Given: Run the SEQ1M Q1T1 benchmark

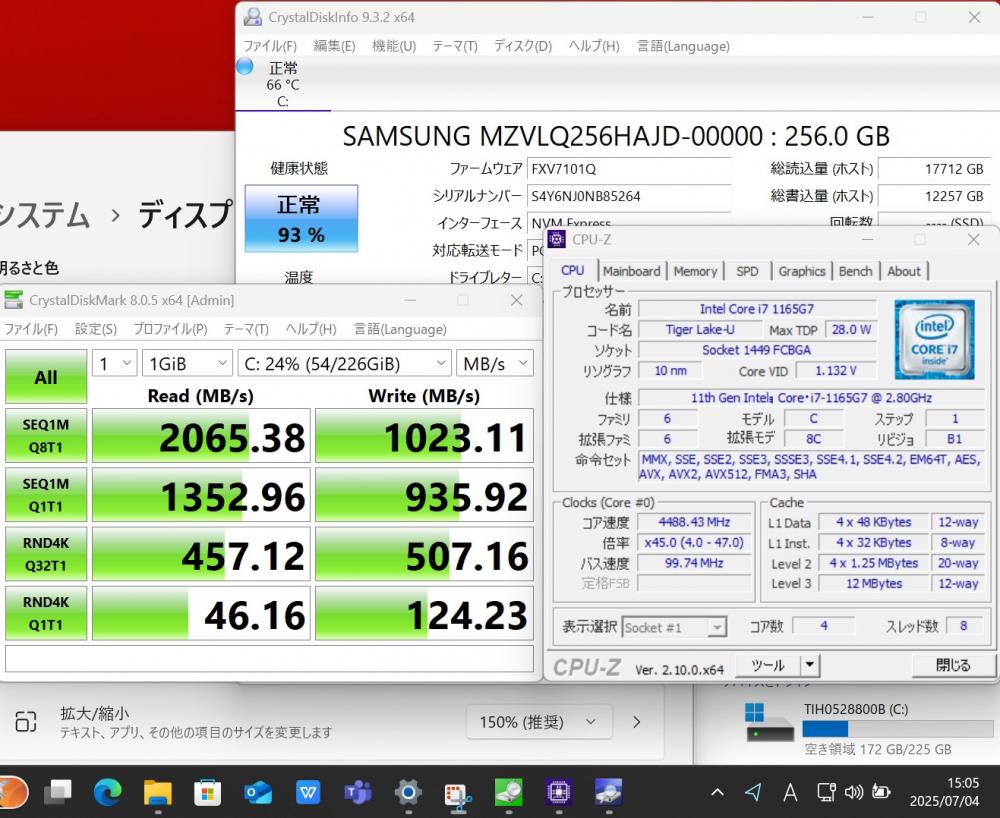Looking at the screenshot, I should 46,495.
